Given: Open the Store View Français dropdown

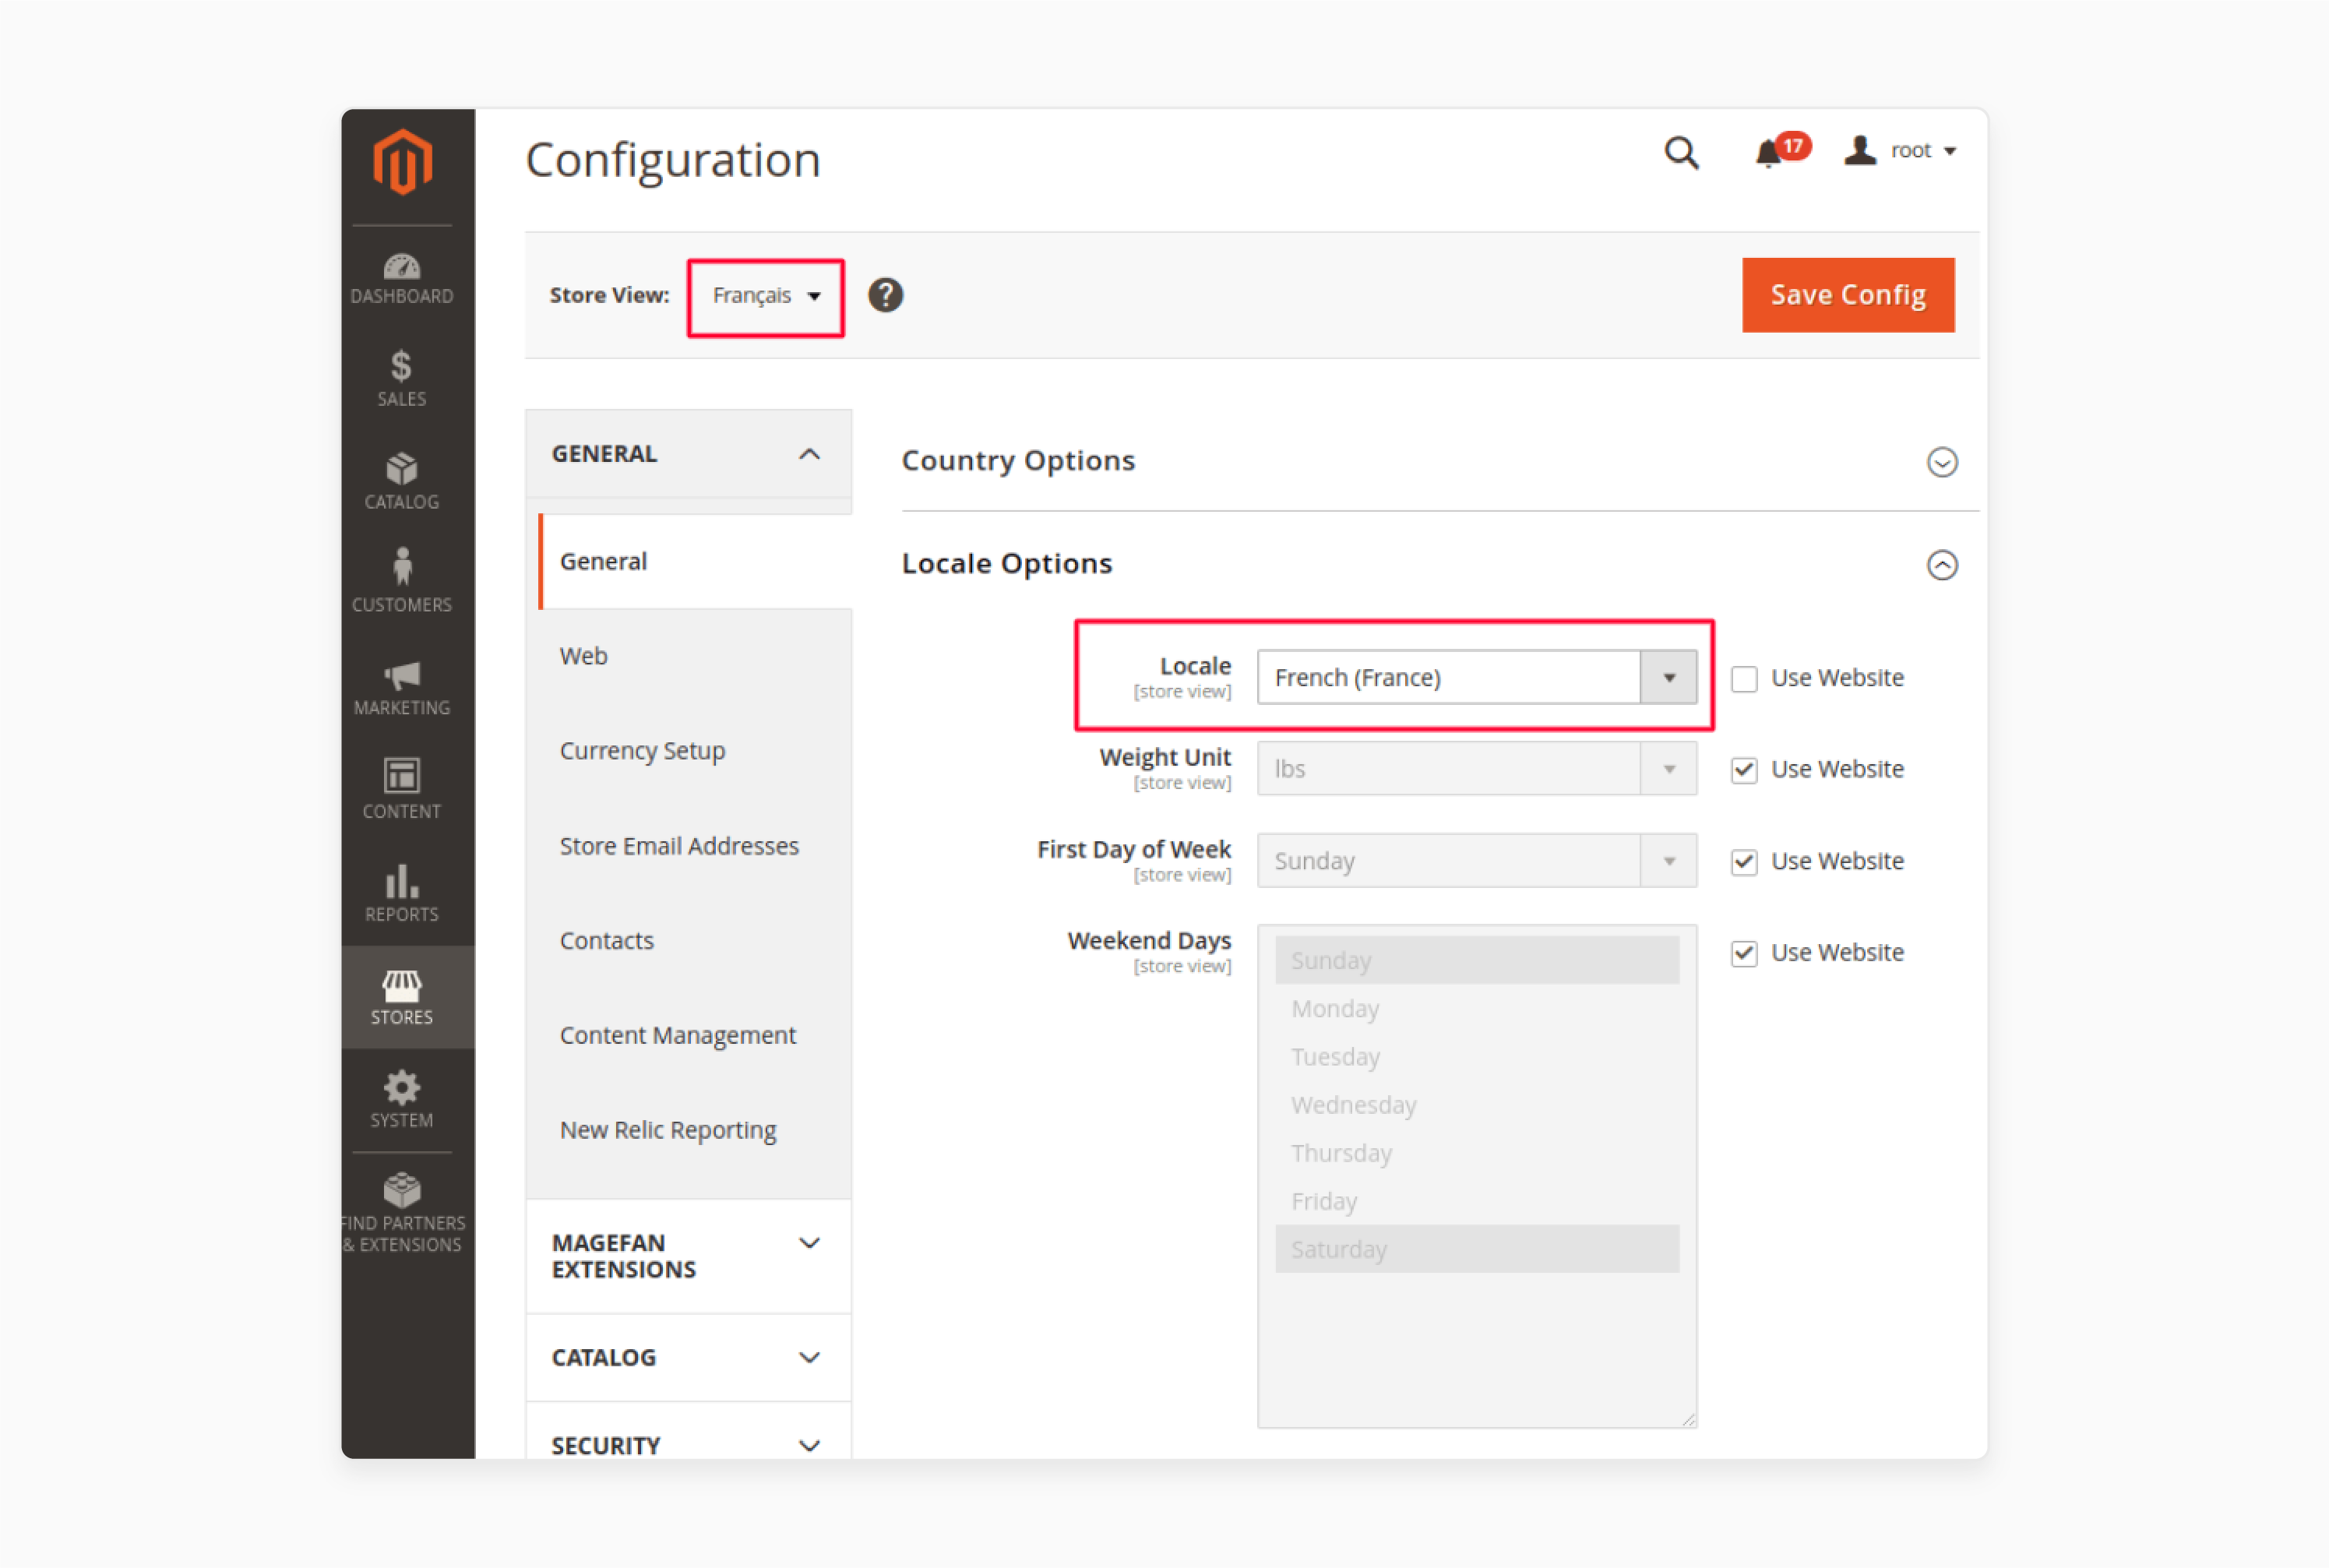Looking at the screenshot, I should 765,297.
